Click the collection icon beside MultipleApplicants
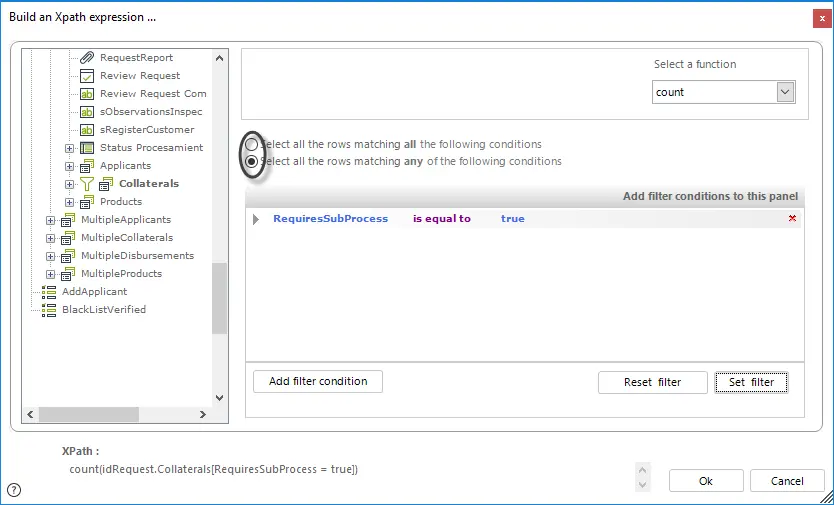 68,220
